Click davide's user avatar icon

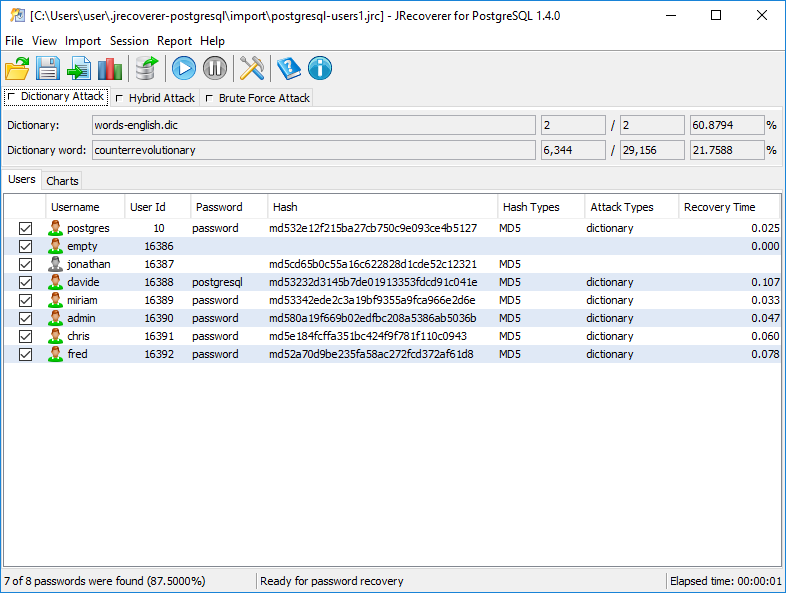(x=56, y=282)
